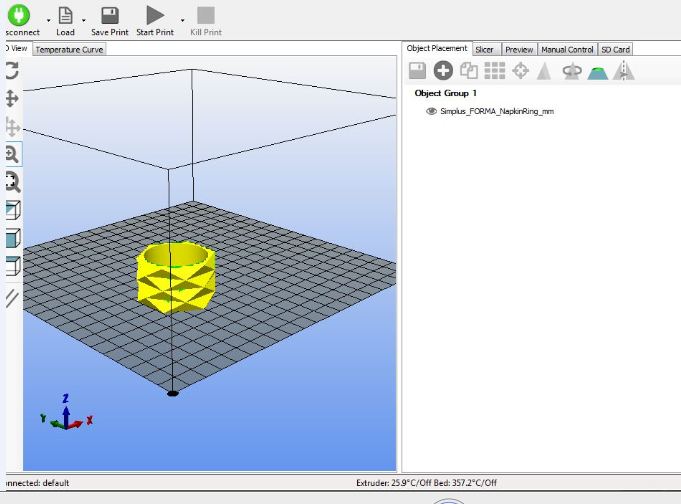The image size is (681, 504).
Task: Switch to the Slicer tab
Action: [x=484, y=50]
